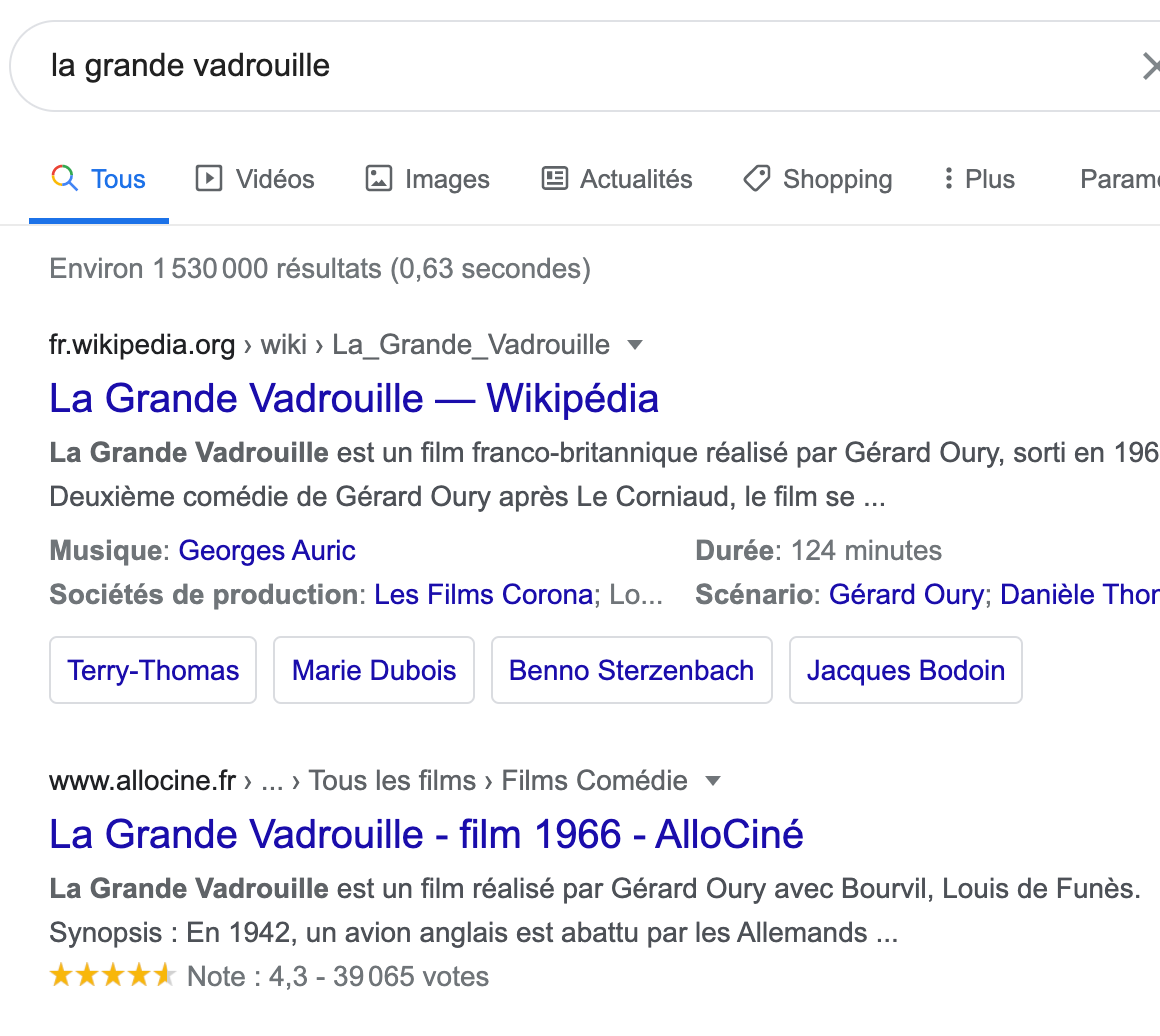Image resolution: width=1160 pixels, height=1036 pixels.
Task: Click the Benno Sterzenbach chip
Action: 631,670
